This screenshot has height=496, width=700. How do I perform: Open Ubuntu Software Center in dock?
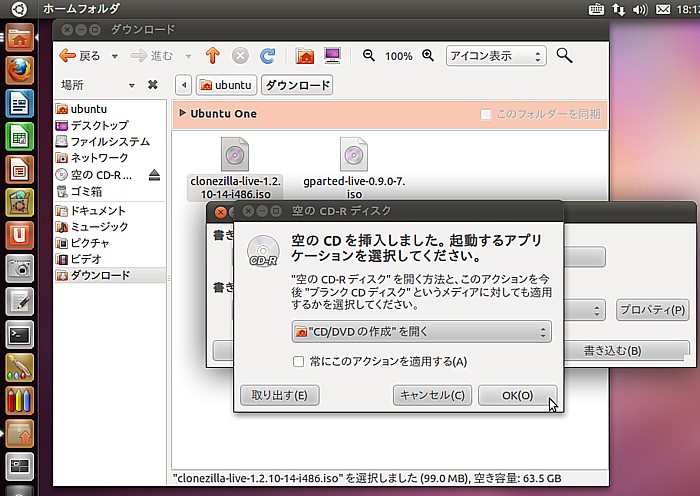pos(19,203)
